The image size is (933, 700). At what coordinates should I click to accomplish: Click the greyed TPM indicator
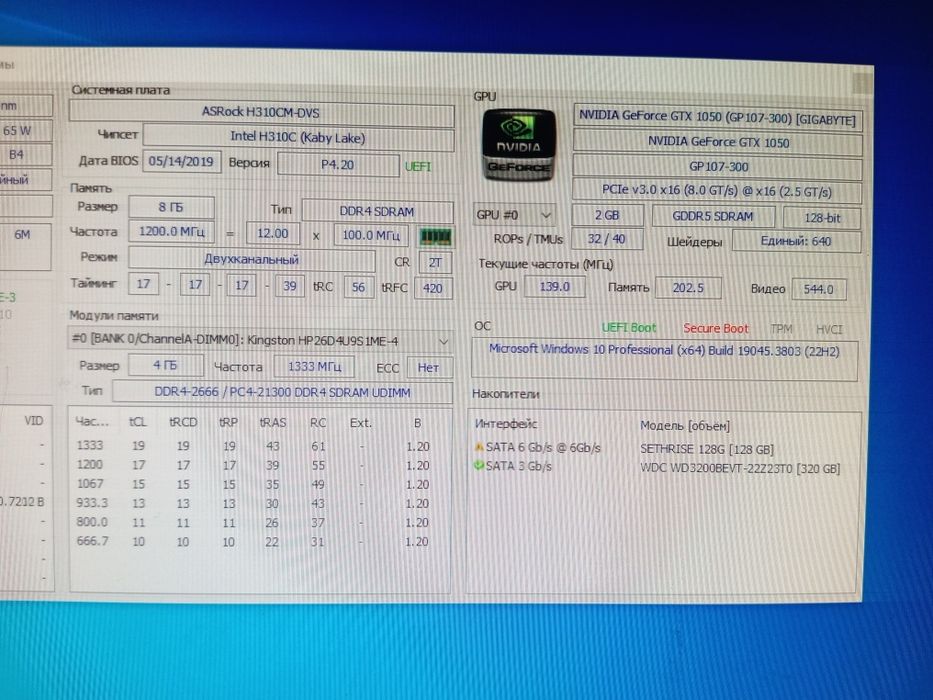[x=781, y=329]
